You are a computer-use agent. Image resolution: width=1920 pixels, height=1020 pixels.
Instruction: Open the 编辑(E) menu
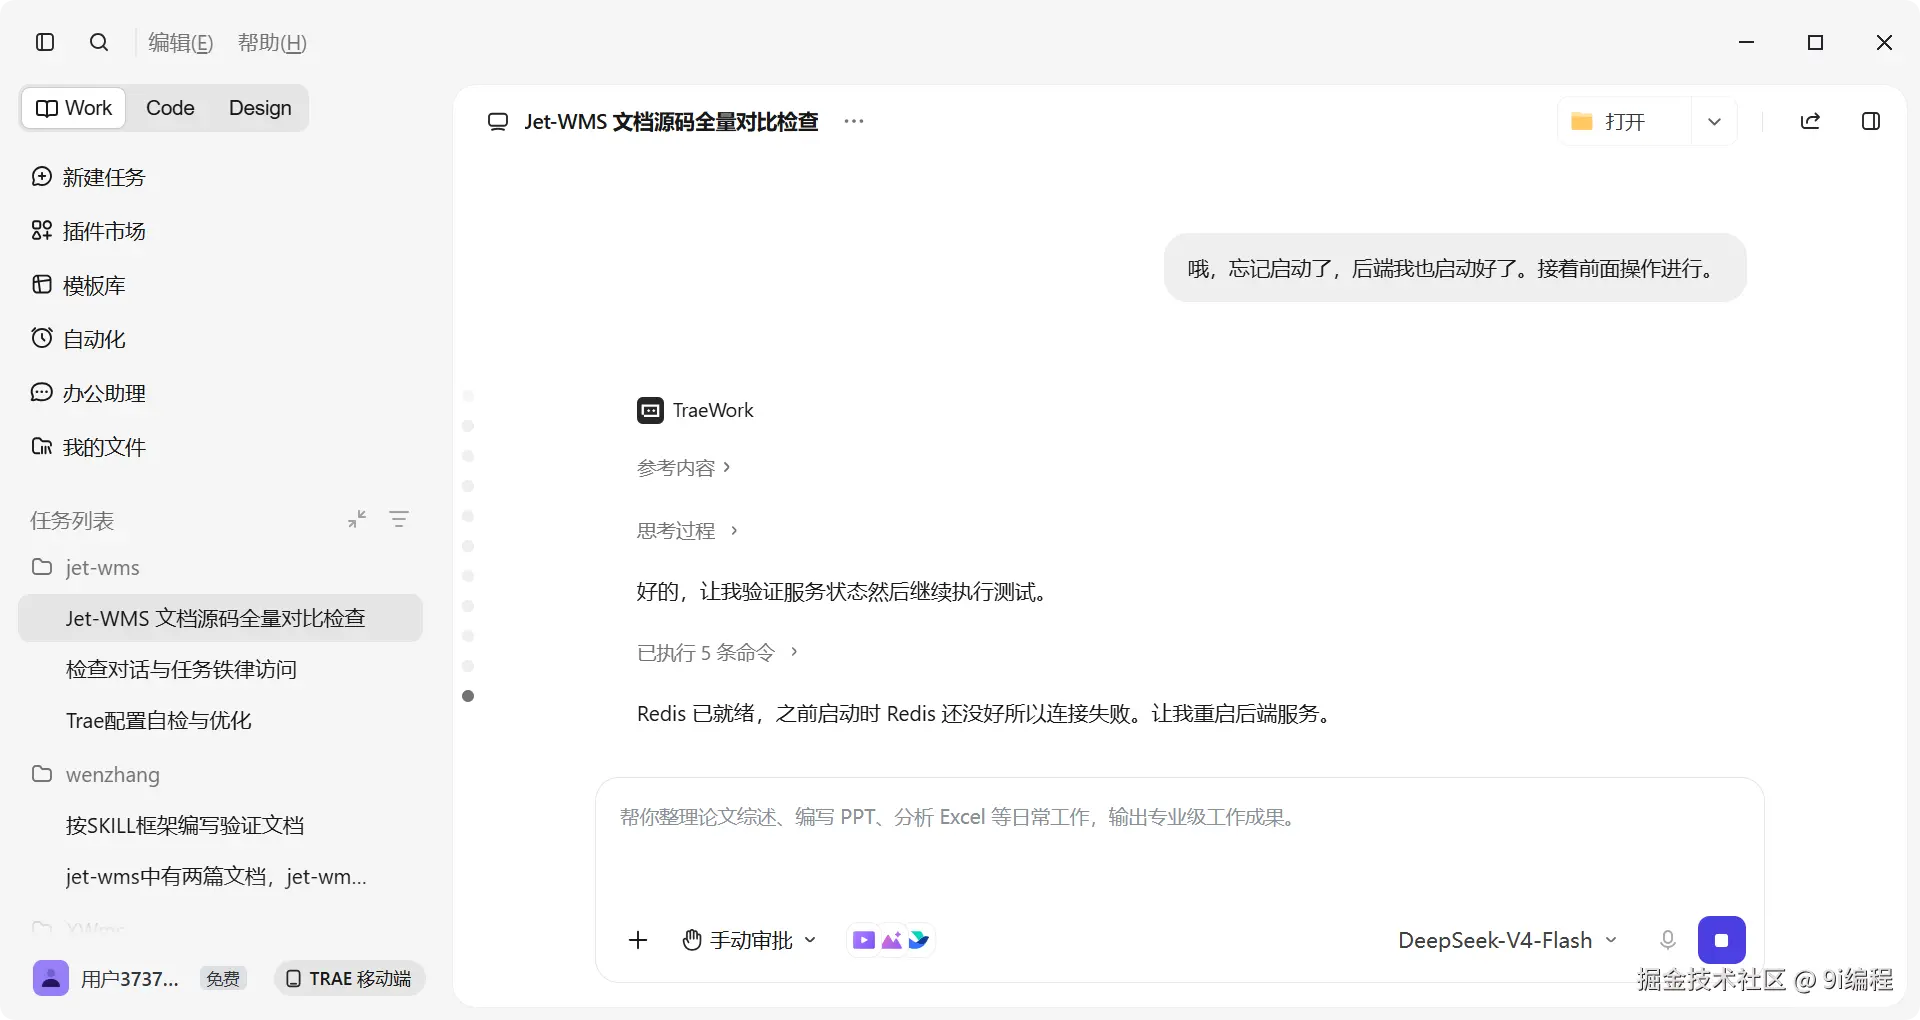coord(181,43)
